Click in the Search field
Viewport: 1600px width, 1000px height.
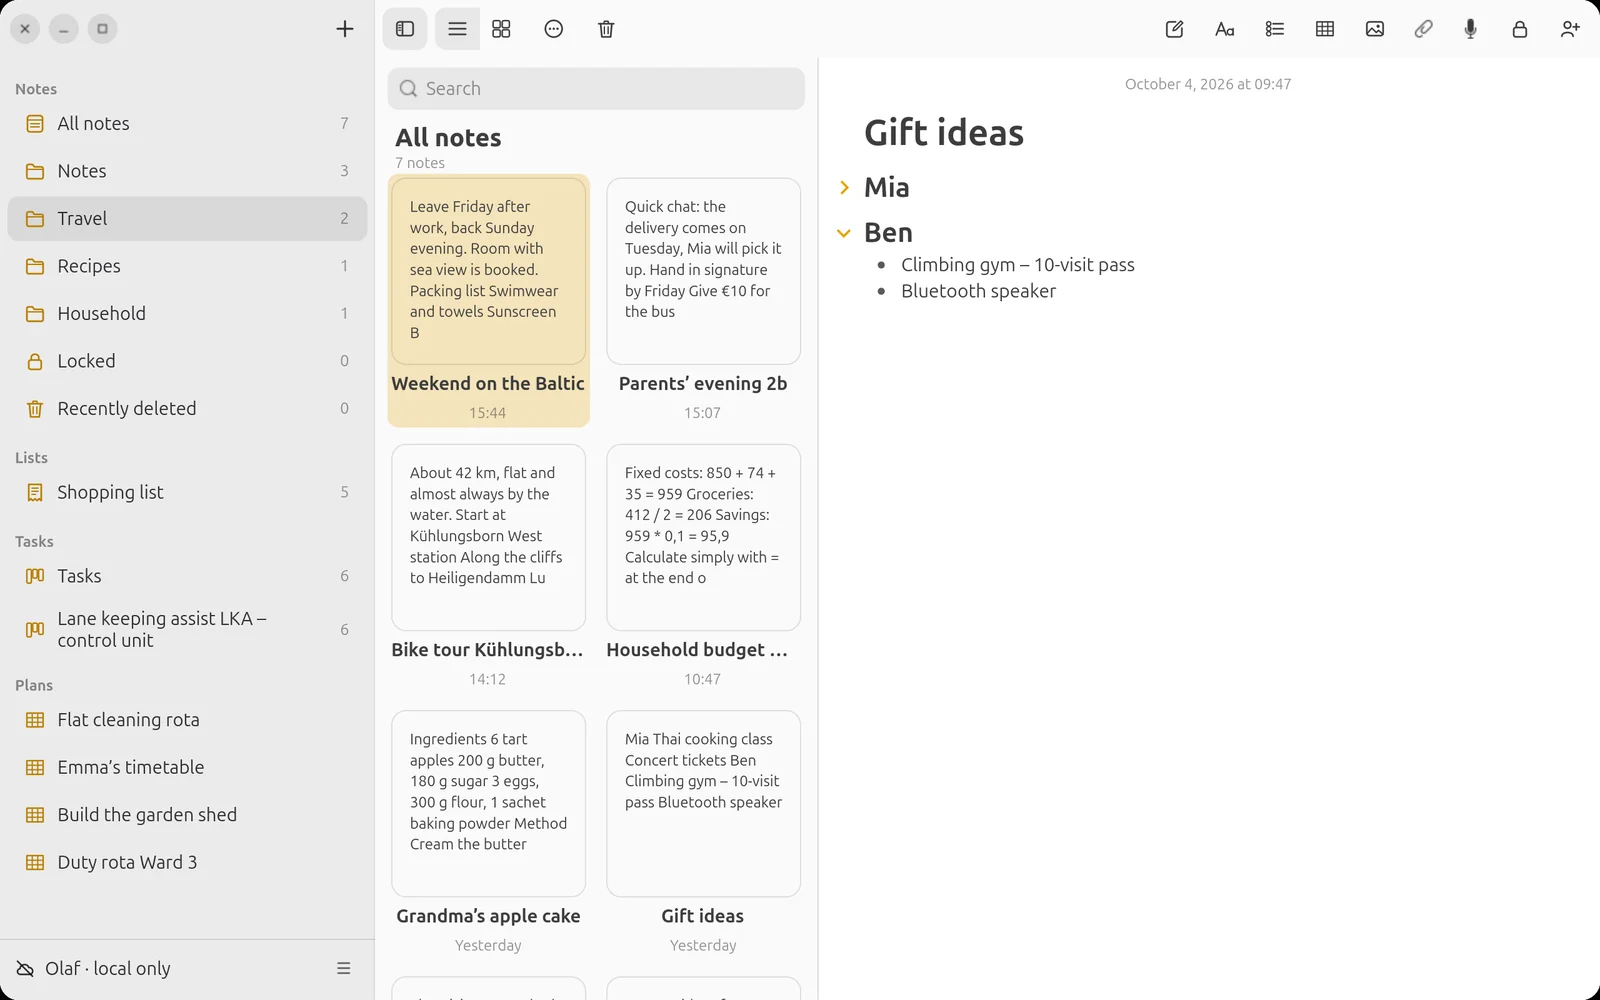pos(596,89)
